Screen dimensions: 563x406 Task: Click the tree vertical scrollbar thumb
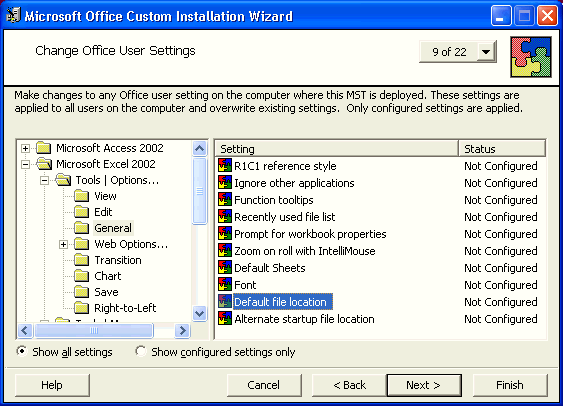(199, 191)
